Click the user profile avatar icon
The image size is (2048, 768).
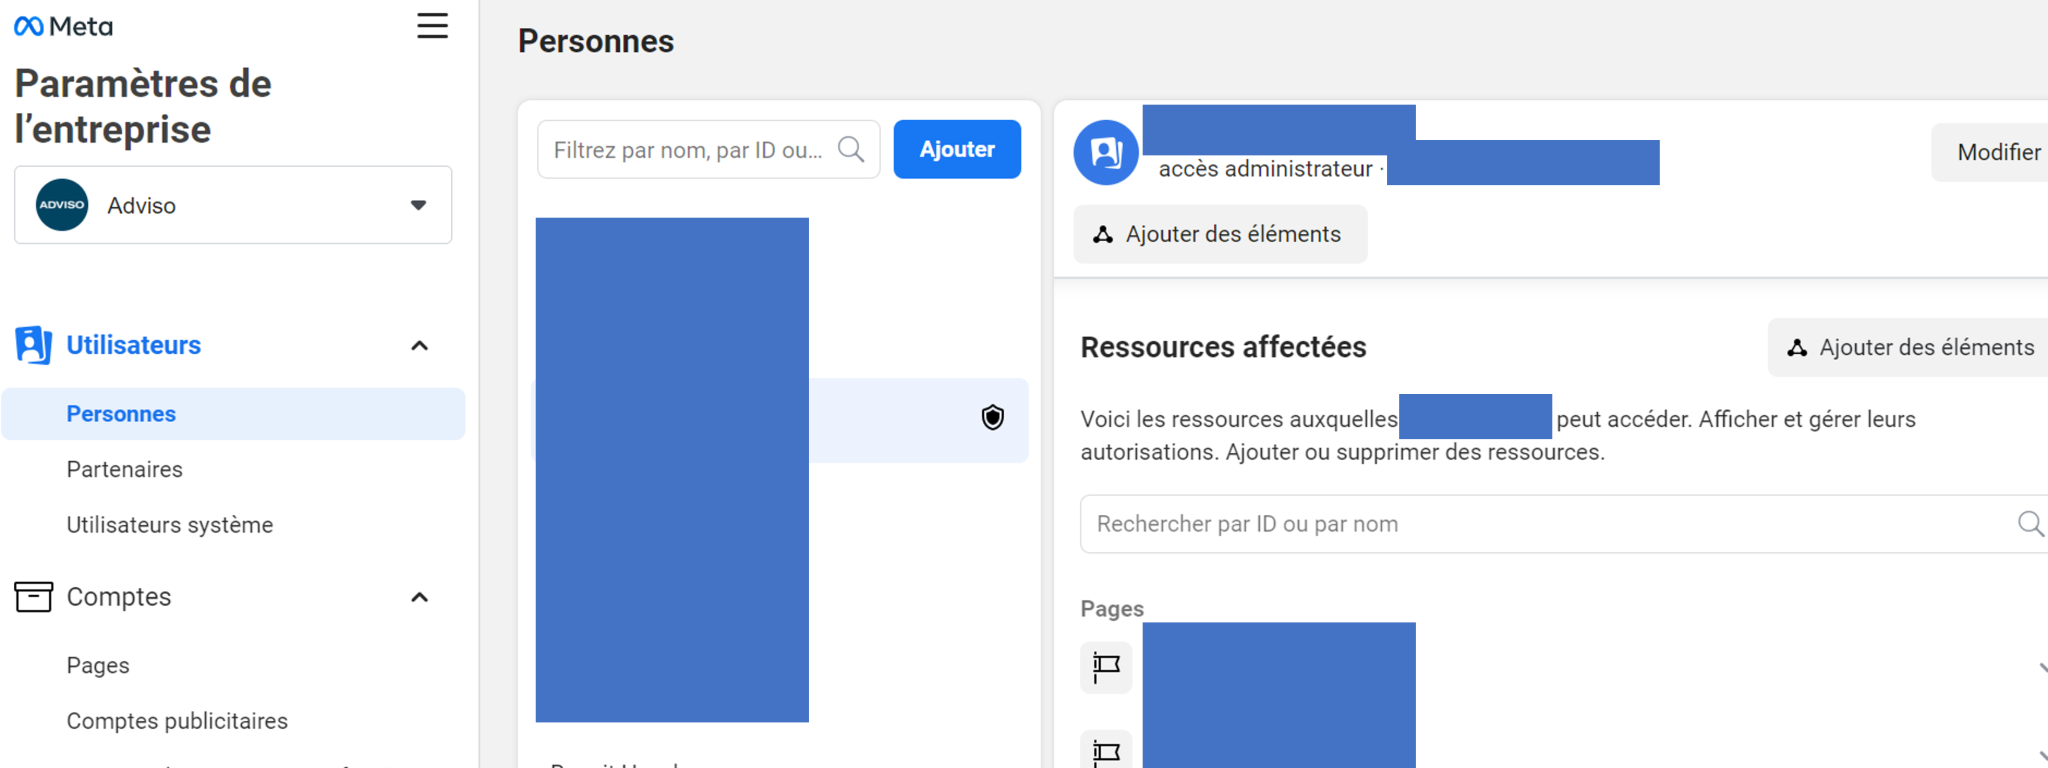(x=1106, y=153)
